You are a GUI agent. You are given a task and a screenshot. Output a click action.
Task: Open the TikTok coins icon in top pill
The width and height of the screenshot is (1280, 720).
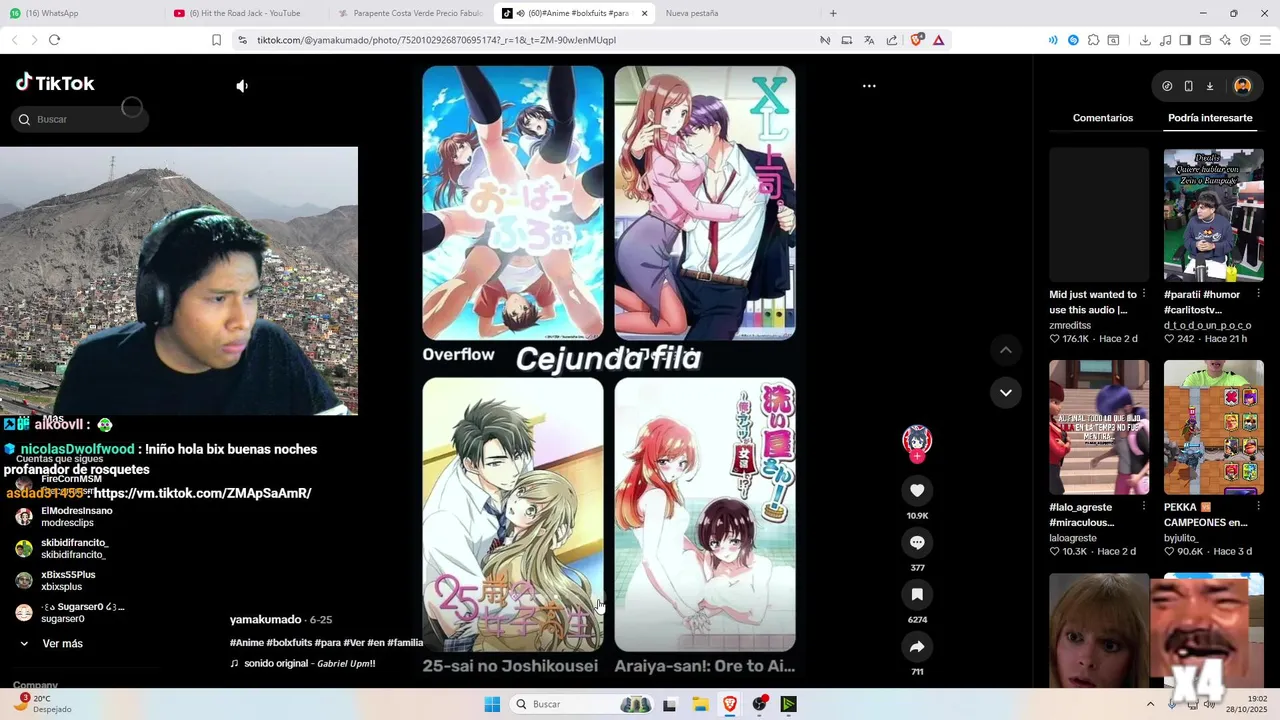tap(1167, 86)
